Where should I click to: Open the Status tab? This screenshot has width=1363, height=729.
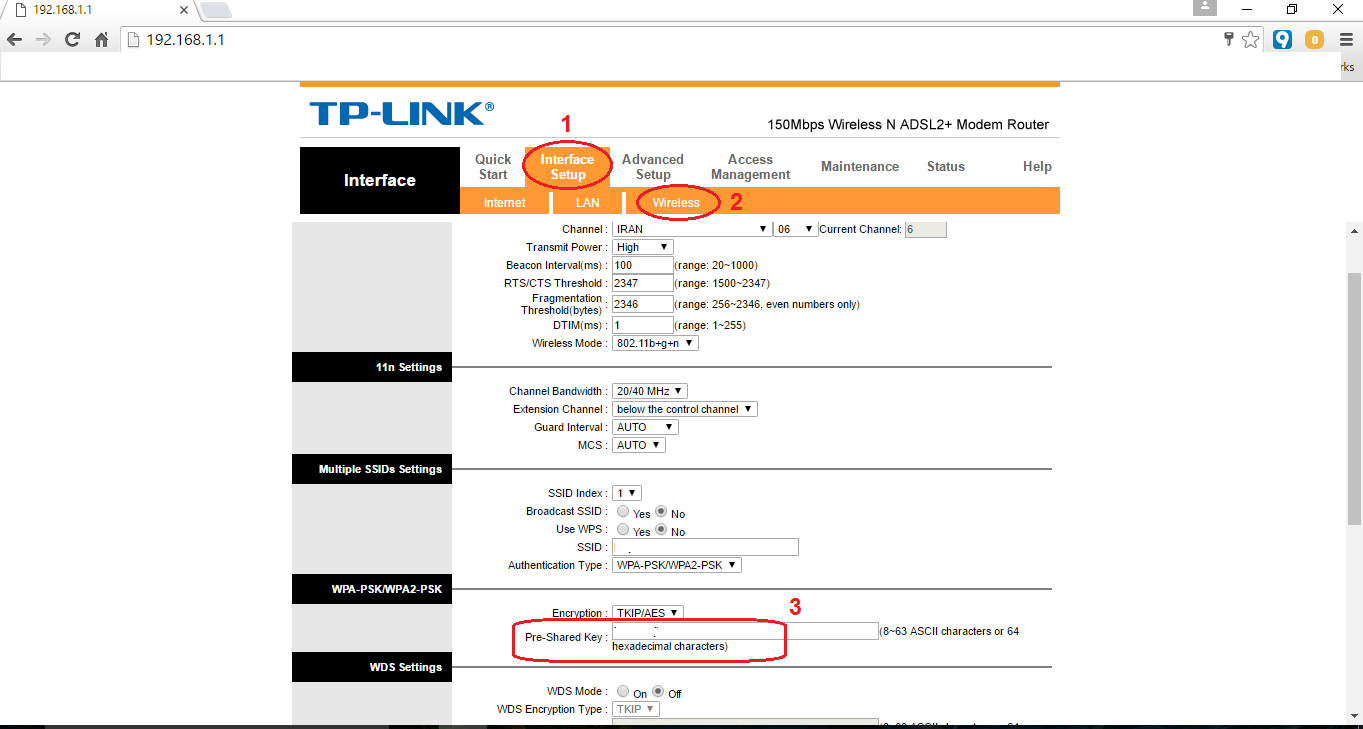[946, 167]
